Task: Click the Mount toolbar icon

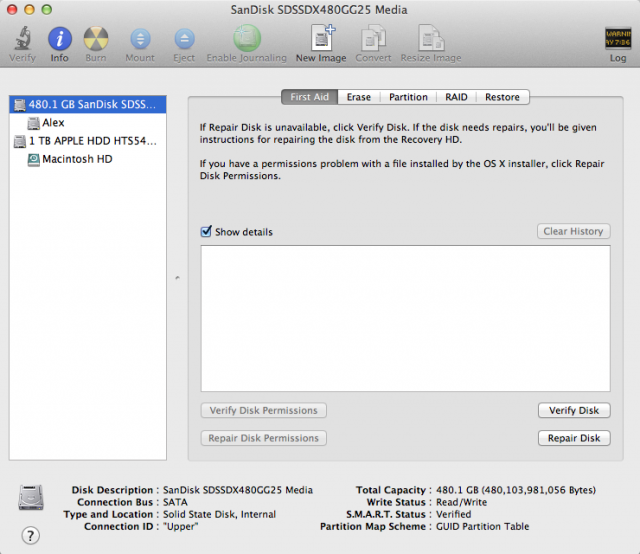Action: coord(140,39)
